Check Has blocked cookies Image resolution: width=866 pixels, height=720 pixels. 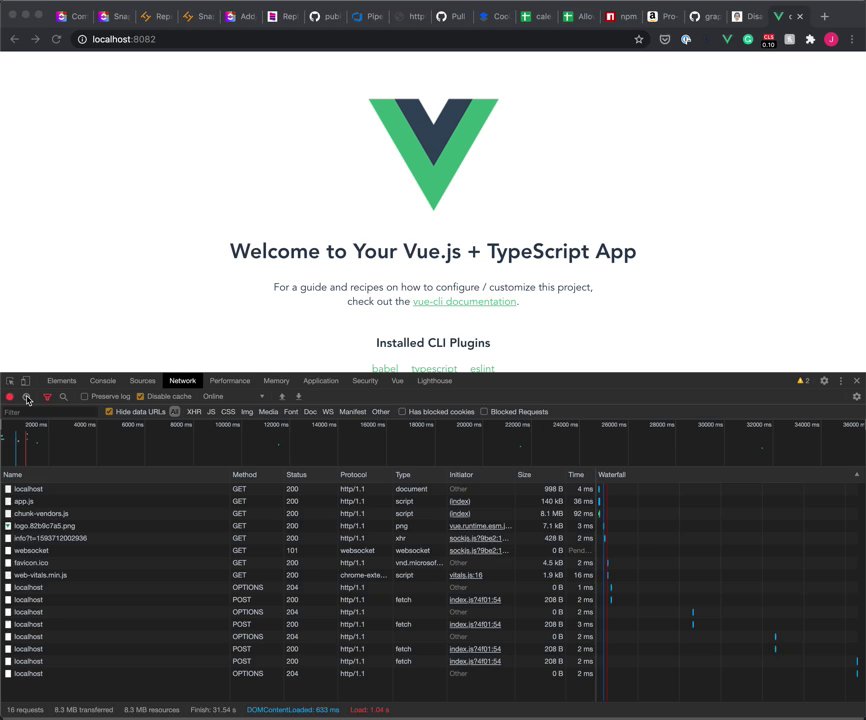click(402, 412)
